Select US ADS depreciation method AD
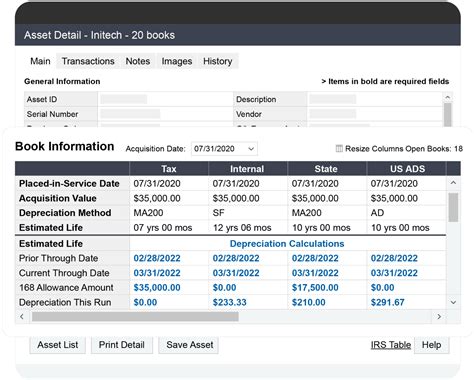 [377, 213]
